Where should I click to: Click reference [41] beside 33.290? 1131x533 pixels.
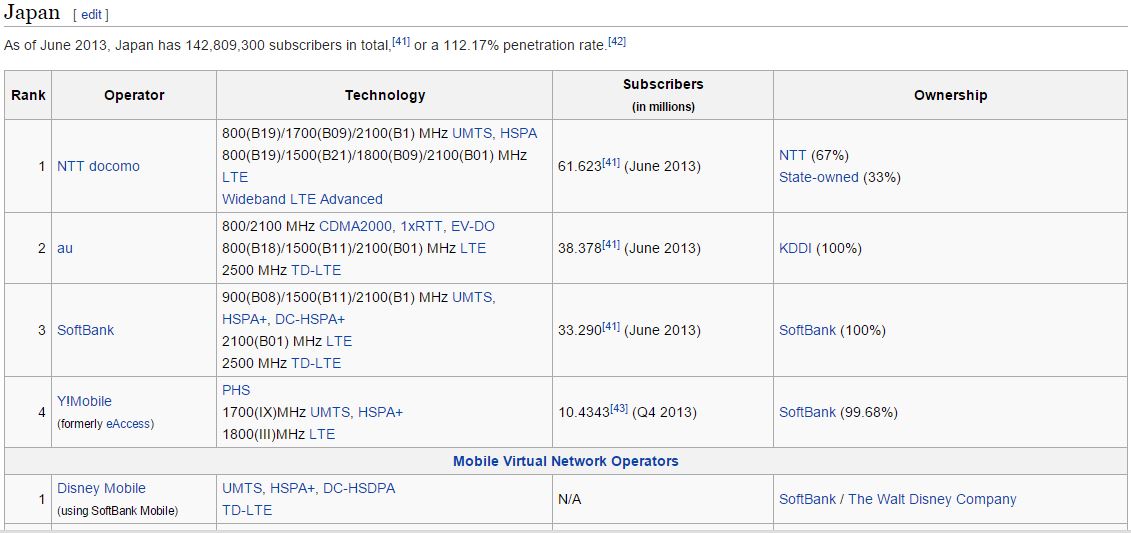click(x=611, y=327)
